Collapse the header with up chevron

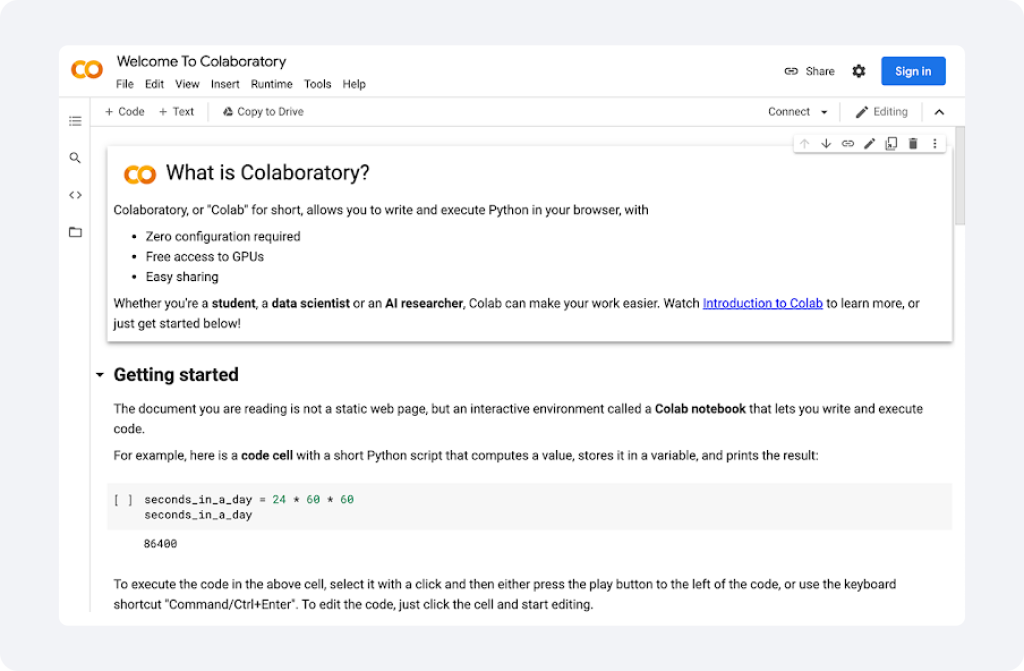(939, 112)
